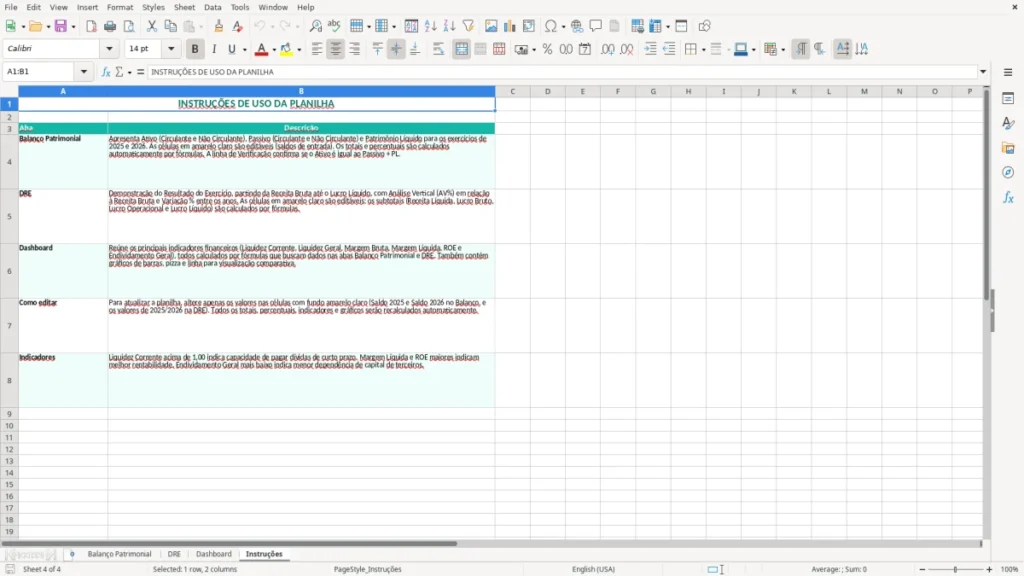Screen dimensions: 1024x576
Task: Select the Dashboard cell in column A
Action: [63, 271]
